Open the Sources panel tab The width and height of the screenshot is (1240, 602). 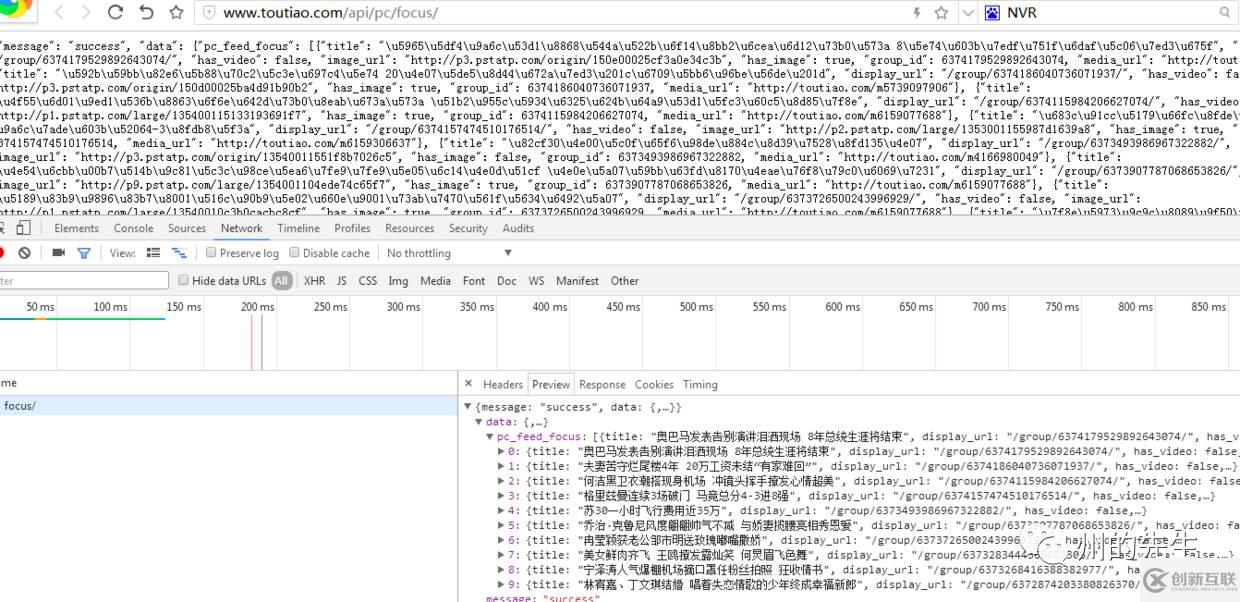pyautogui.click(x=187, y=228)
